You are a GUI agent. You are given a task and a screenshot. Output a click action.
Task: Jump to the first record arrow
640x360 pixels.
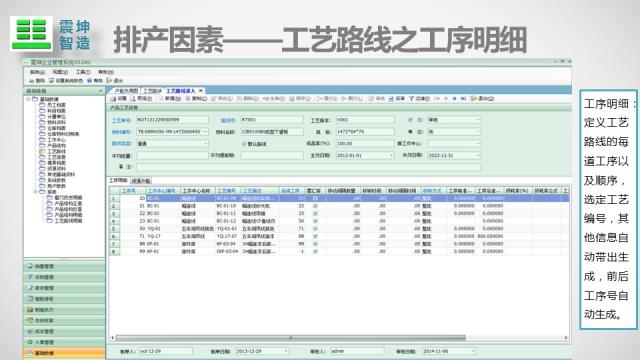pos(437,99)
